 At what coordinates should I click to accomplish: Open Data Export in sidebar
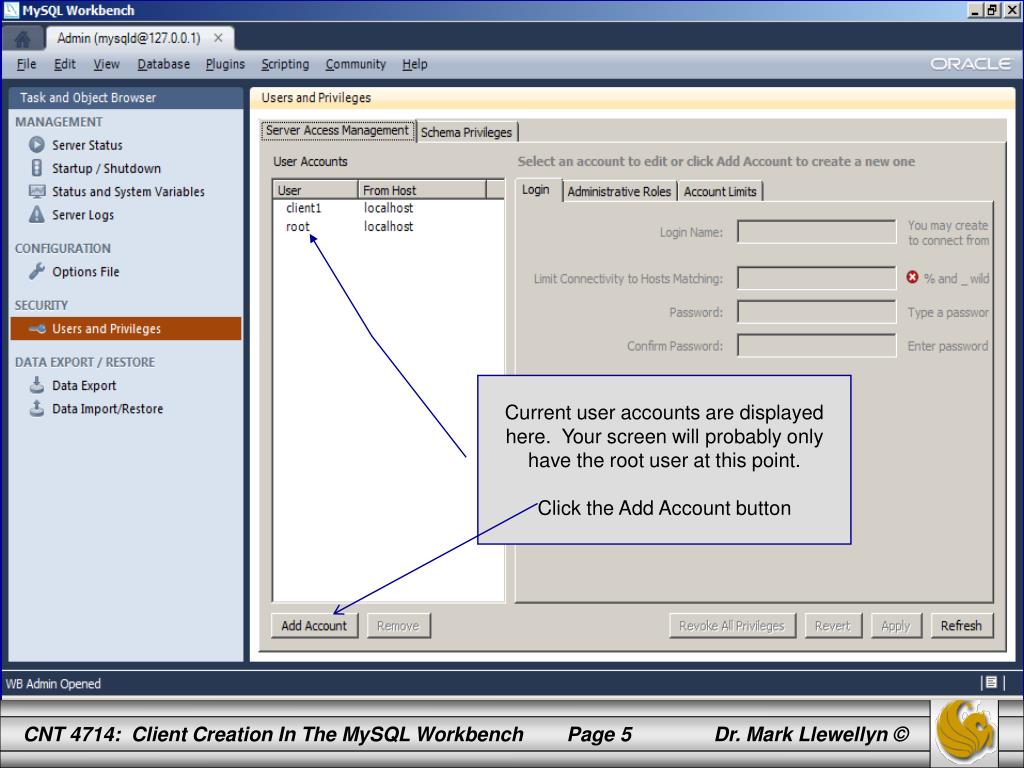(x=84, y=385)
